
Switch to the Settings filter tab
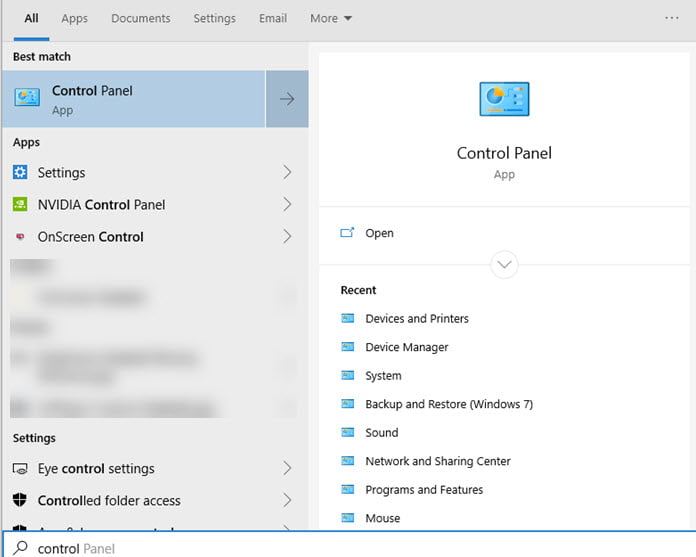click(214, 18)
